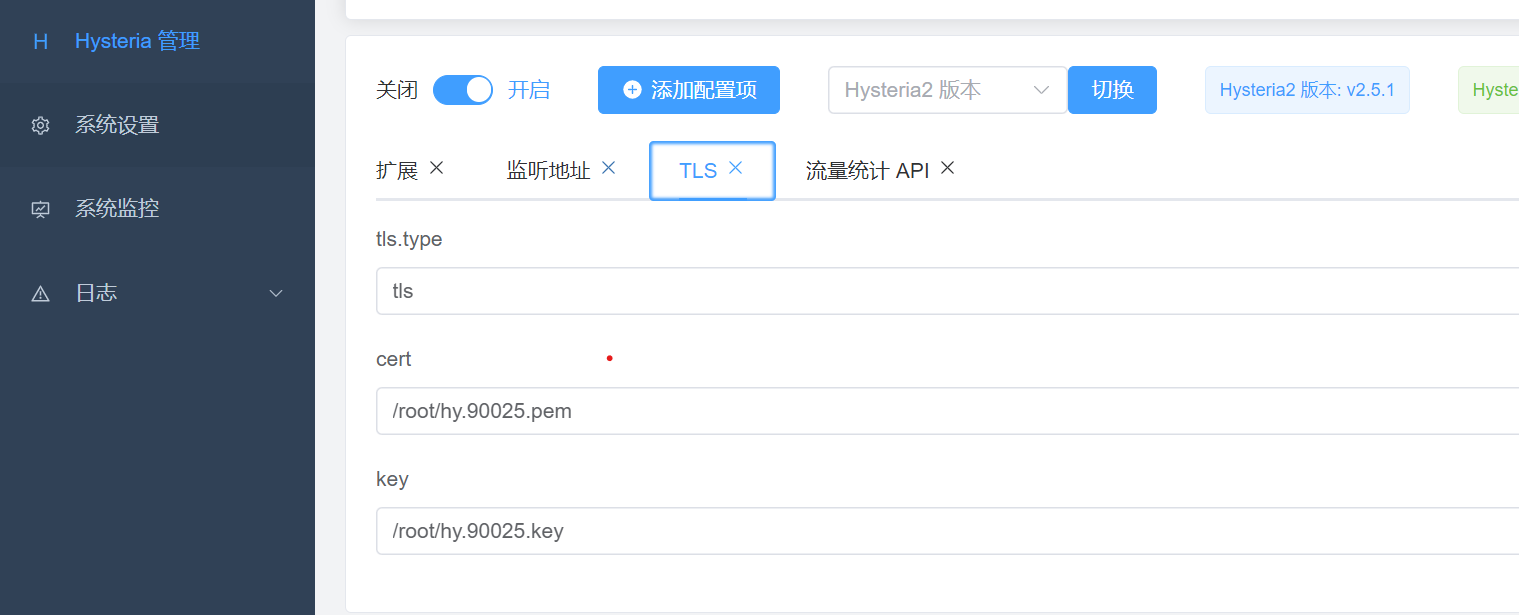The width and height of the screenshot is (1519, 615).
Task: Close the 流量统计 API tab
Action: click(947, 168)
